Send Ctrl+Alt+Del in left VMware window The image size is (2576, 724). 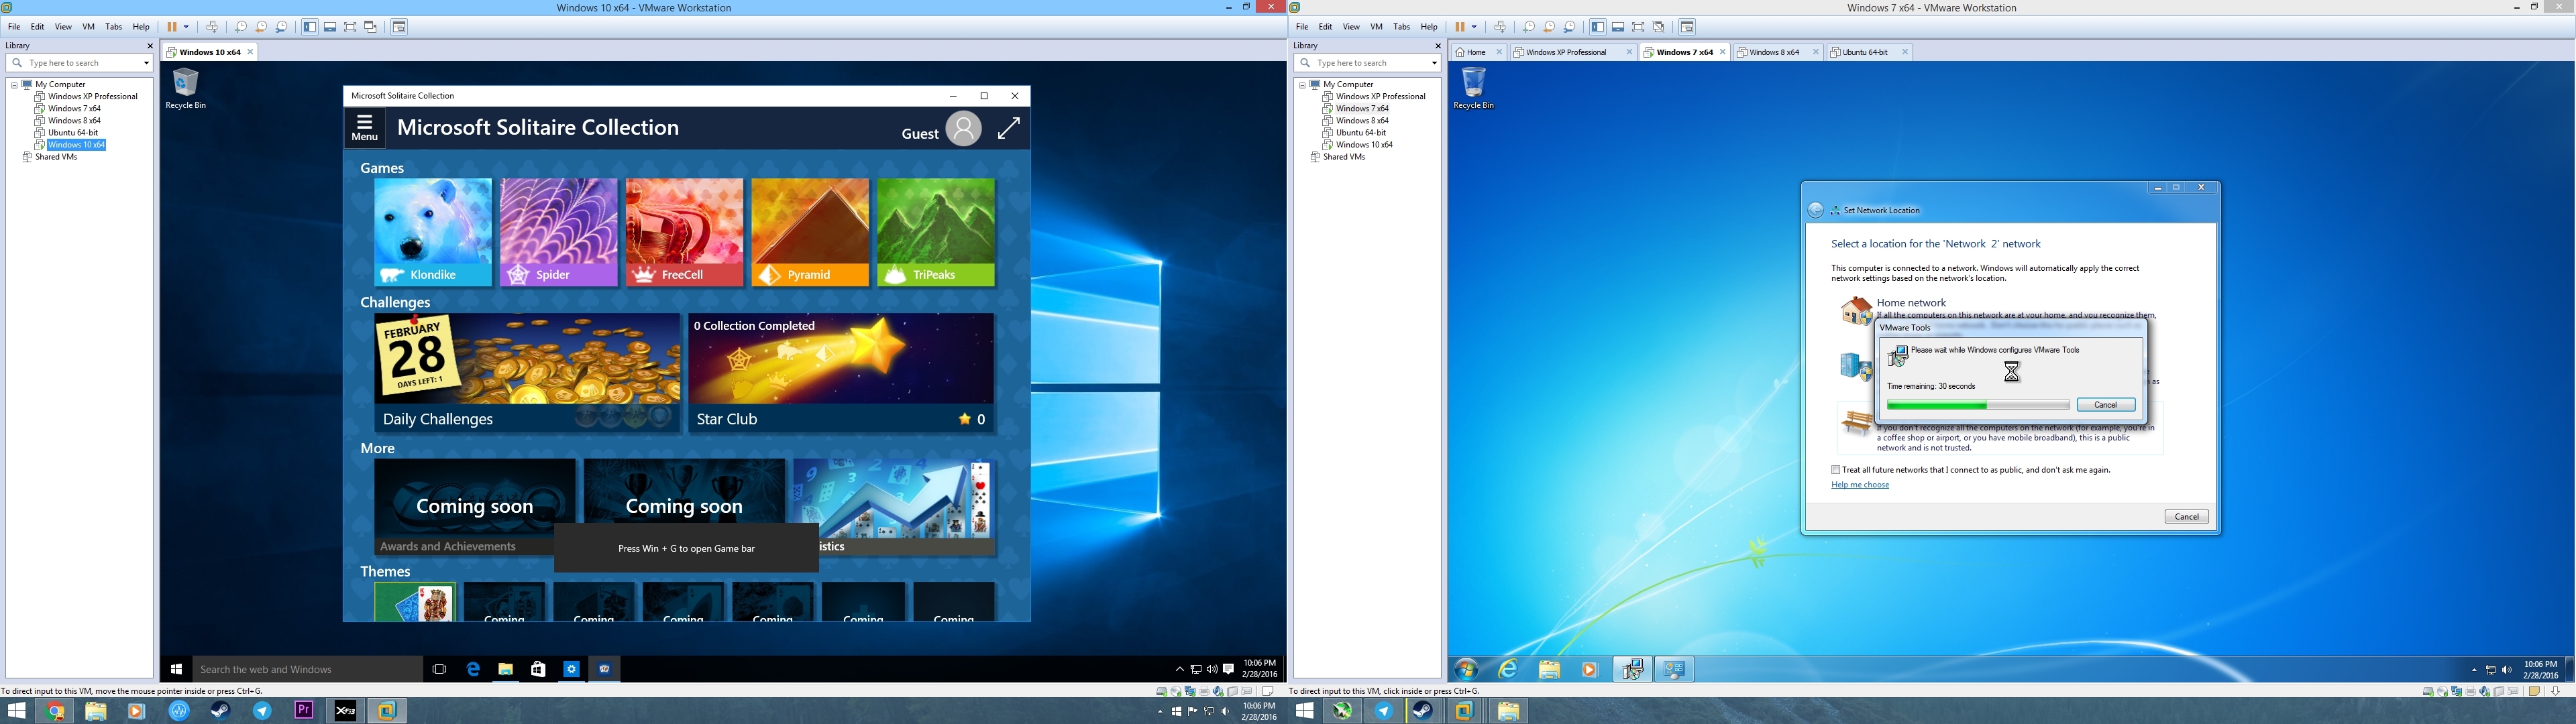click(212, 27)
